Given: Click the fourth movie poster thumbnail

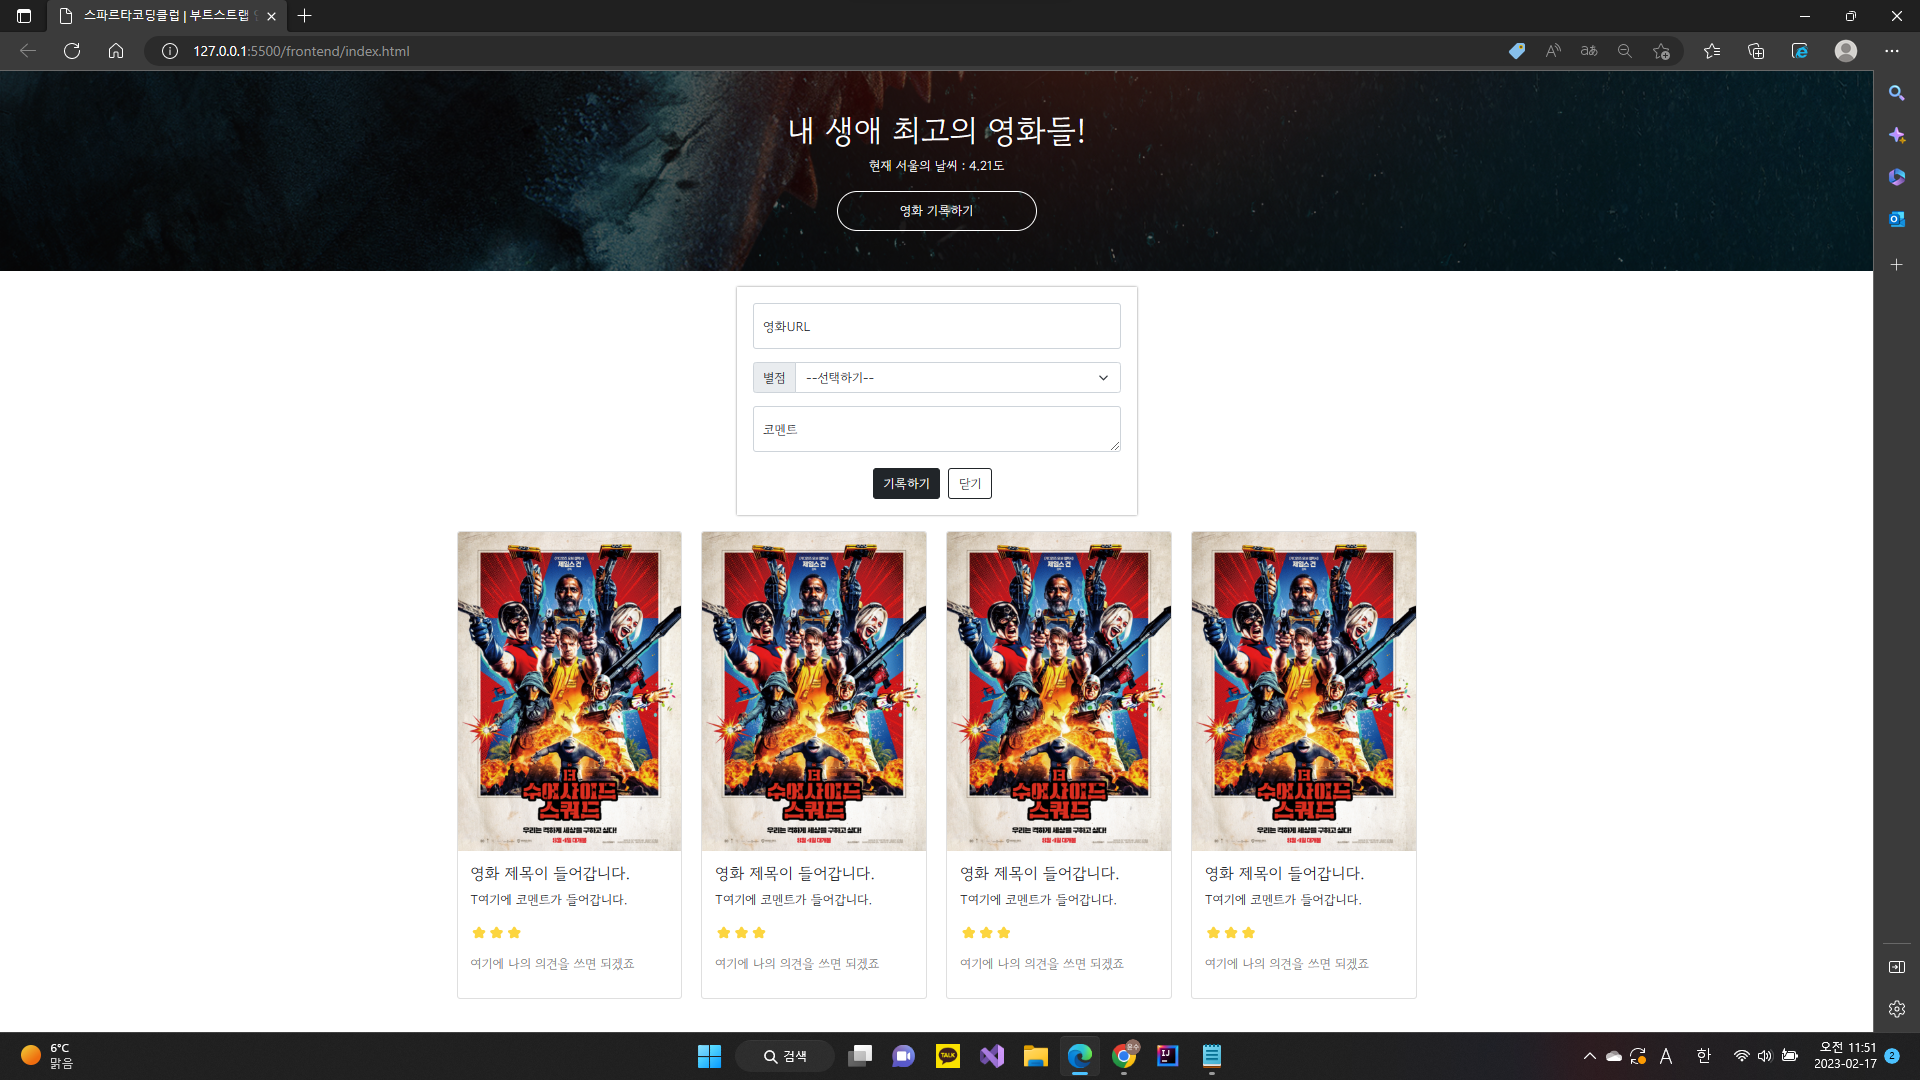Looking at the screenshot, I should pos(1304,691).
